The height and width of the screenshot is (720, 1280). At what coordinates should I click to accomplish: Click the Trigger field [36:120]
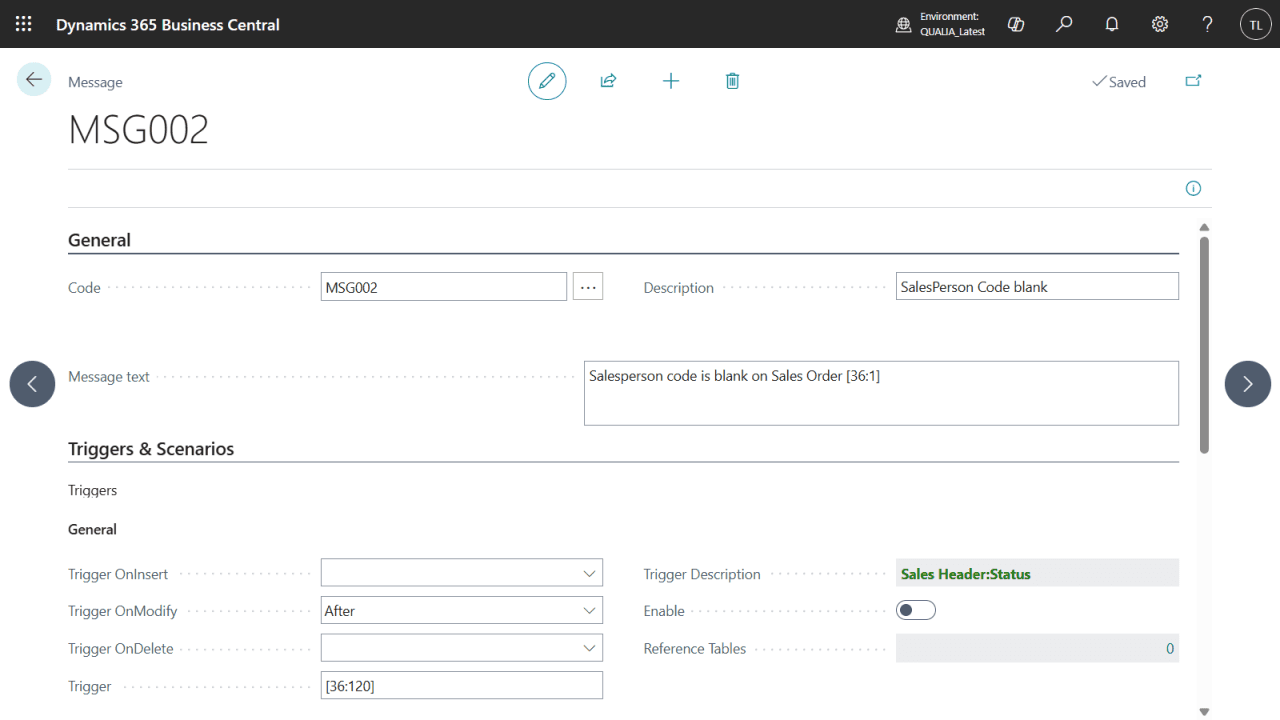pos(462,685)
